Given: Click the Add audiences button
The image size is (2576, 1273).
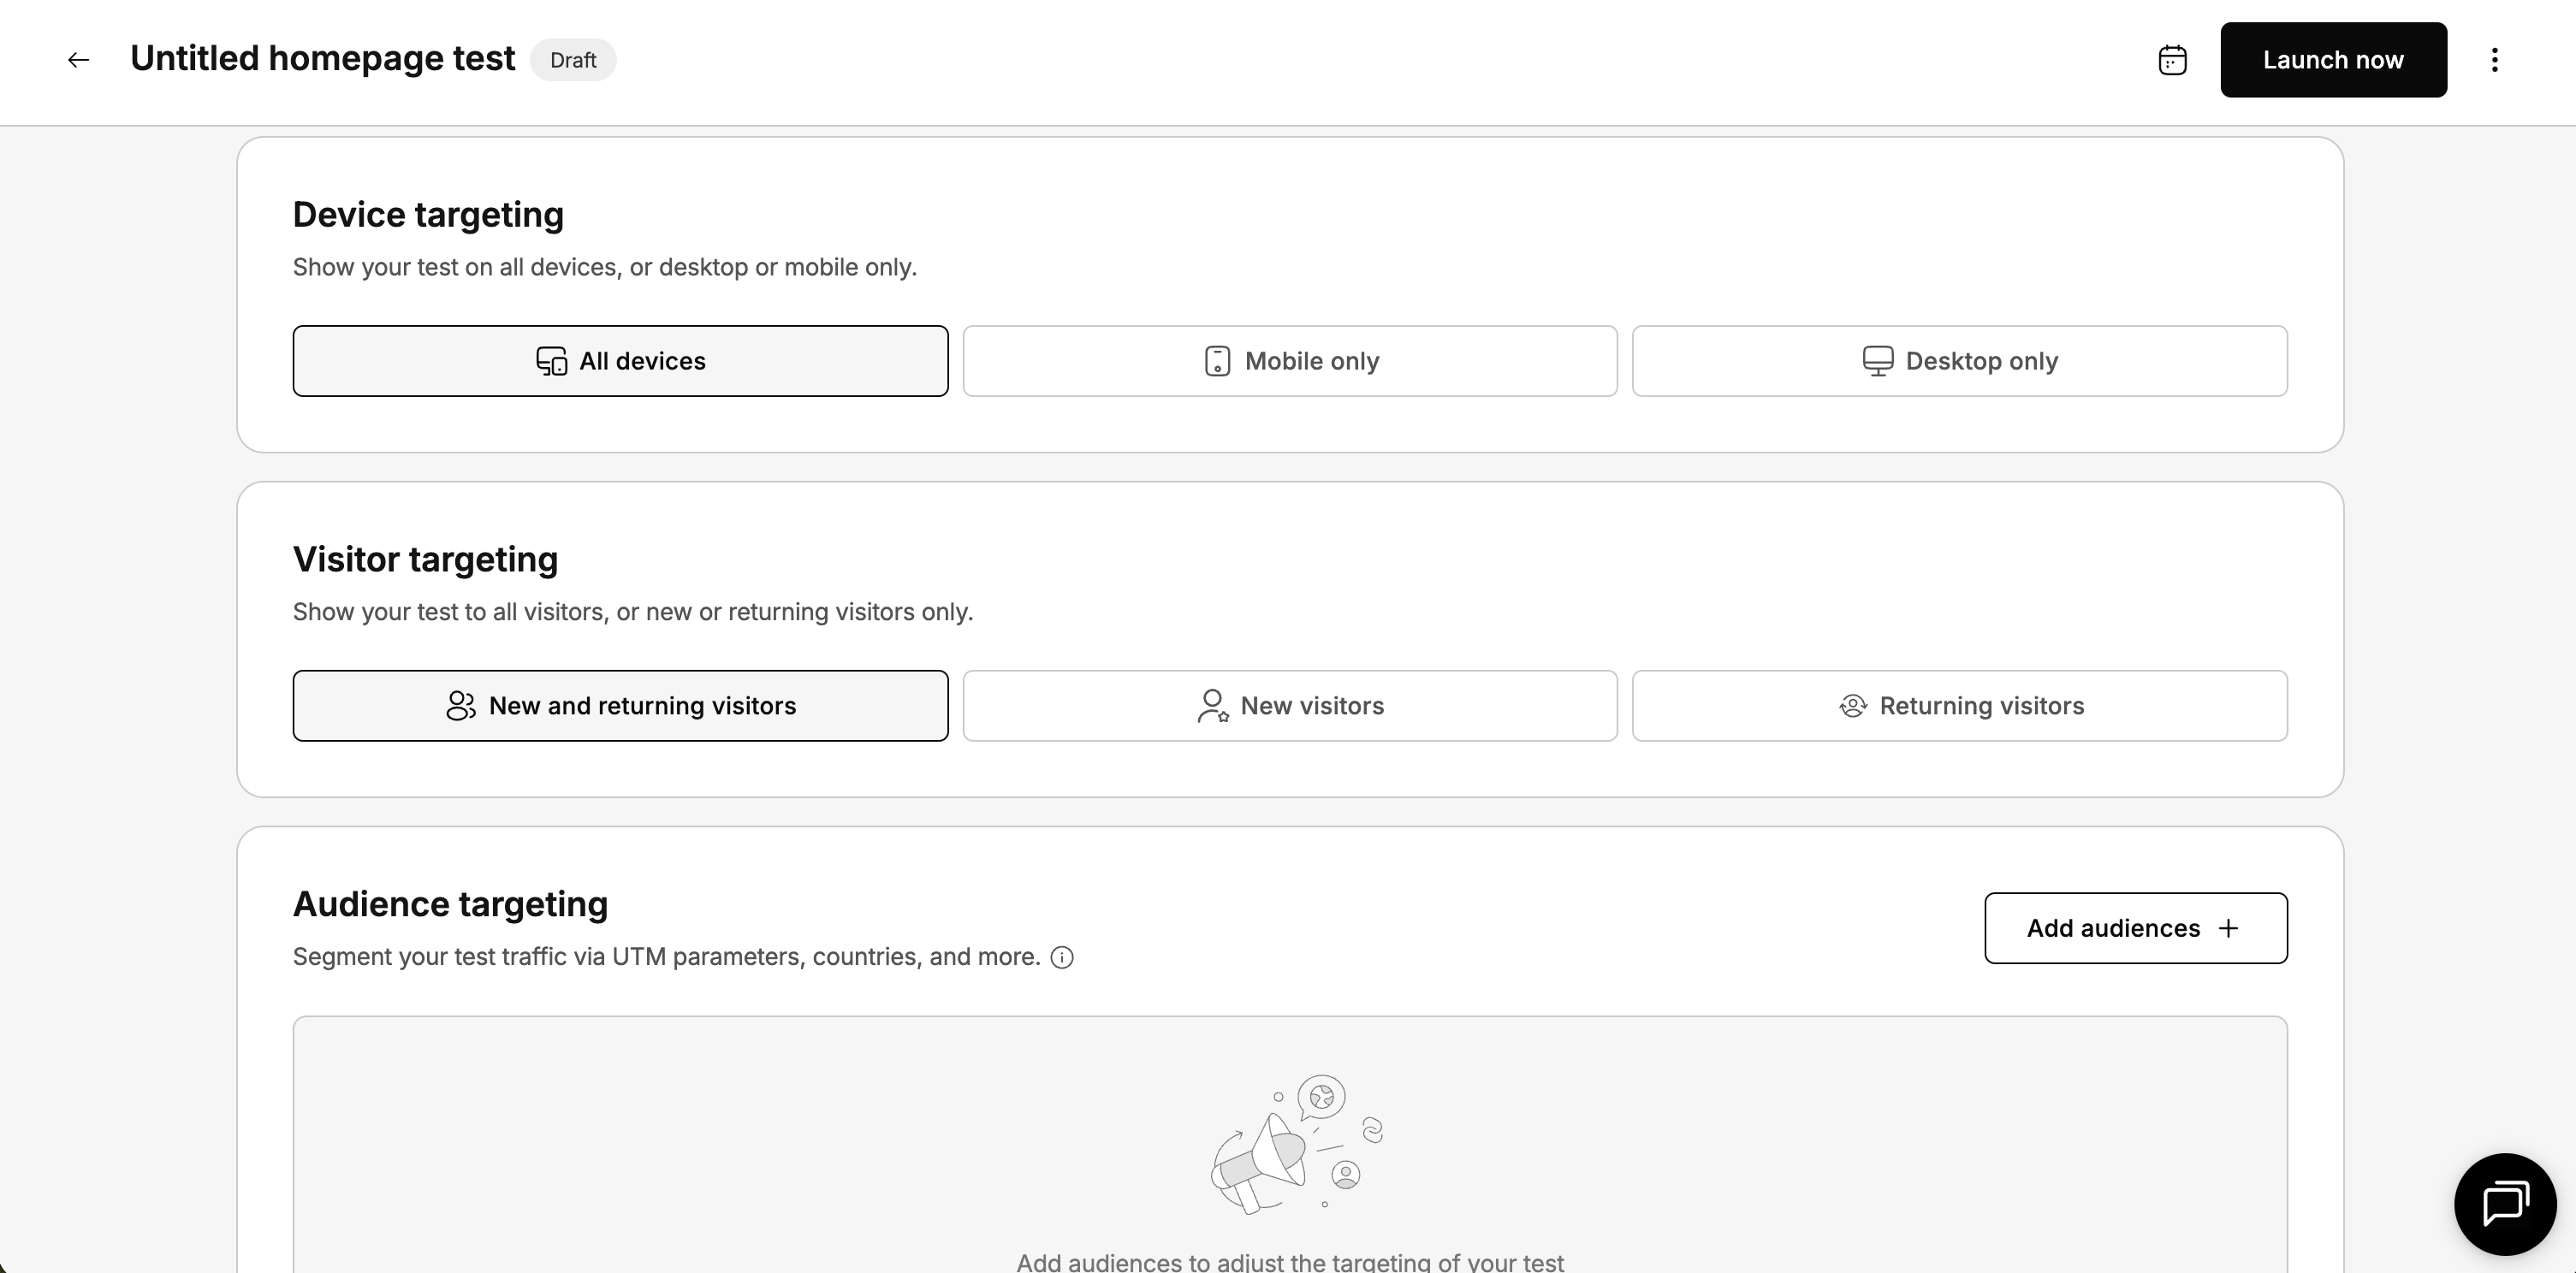Looking at the screenshot, I should (2135, 928).
